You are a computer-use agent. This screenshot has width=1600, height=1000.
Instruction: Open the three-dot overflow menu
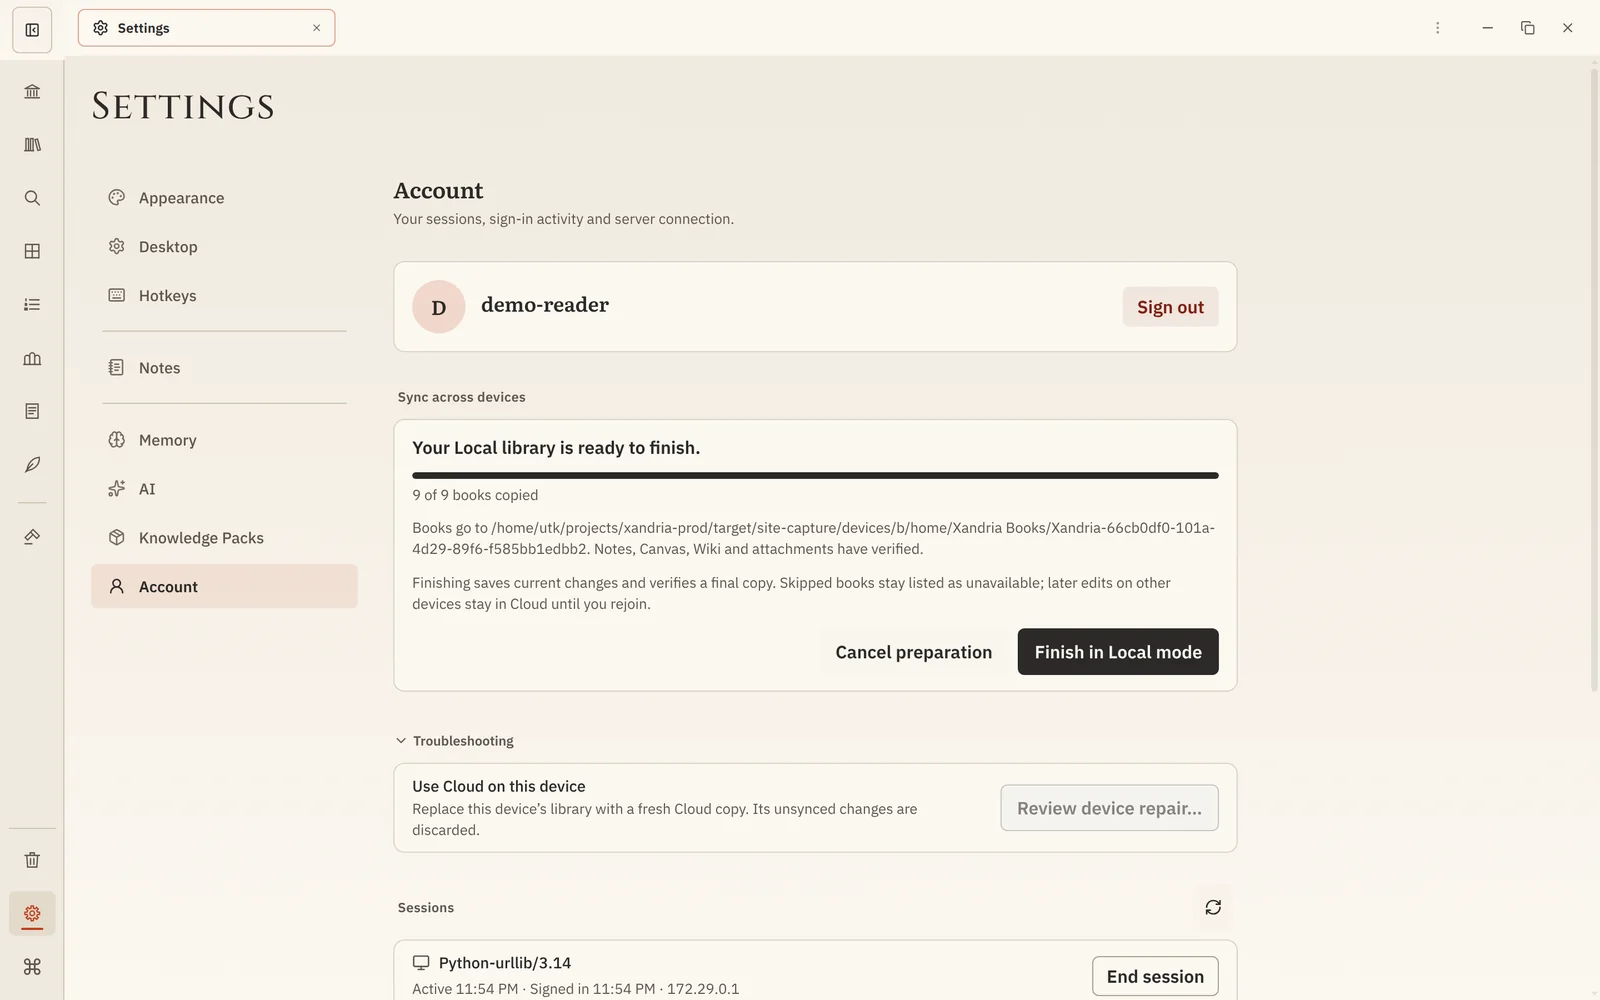tap(1438, 28)
